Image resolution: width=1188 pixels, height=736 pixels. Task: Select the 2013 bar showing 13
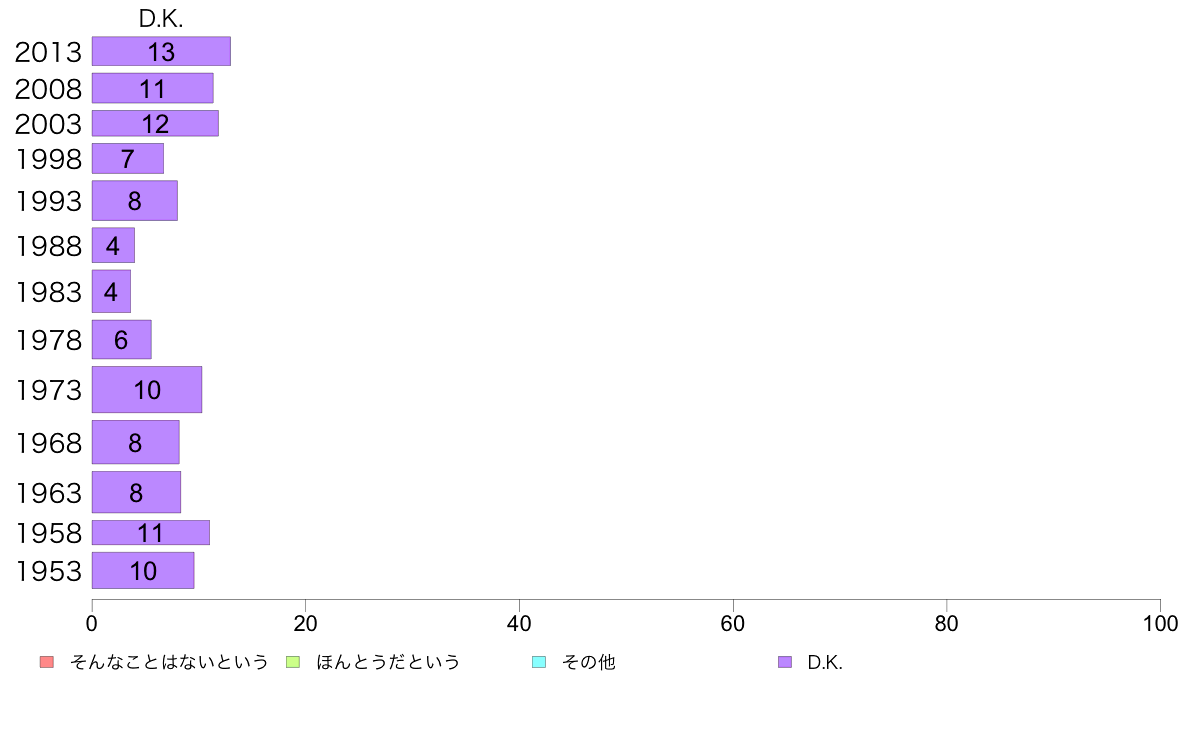click(161, 52)
